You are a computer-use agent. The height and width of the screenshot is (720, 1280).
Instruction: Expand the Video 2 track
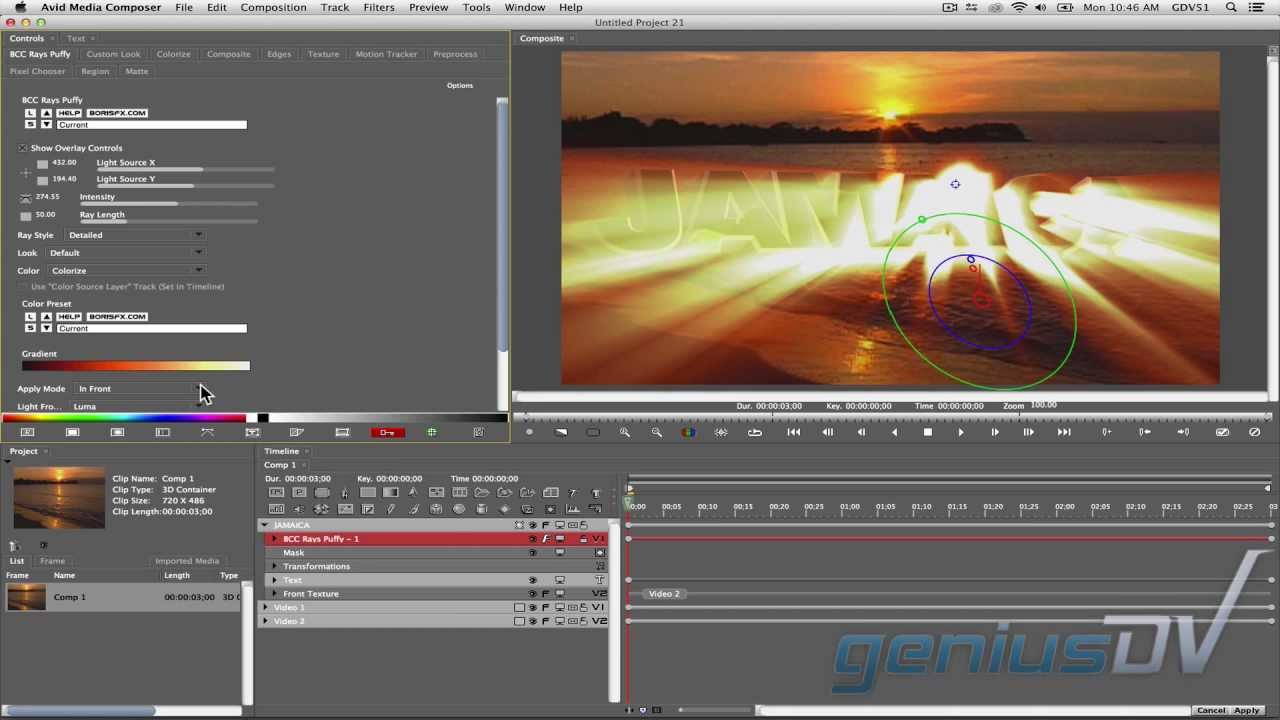click(x=265, y=621)
